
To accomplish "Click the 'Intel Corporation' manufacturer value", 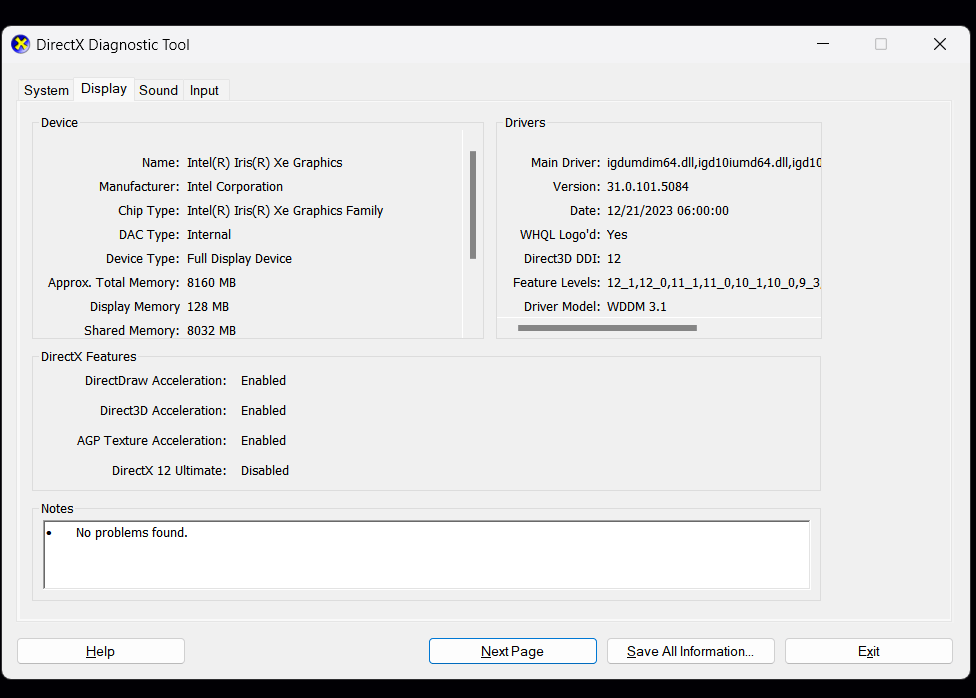I will tap(235, 187).
